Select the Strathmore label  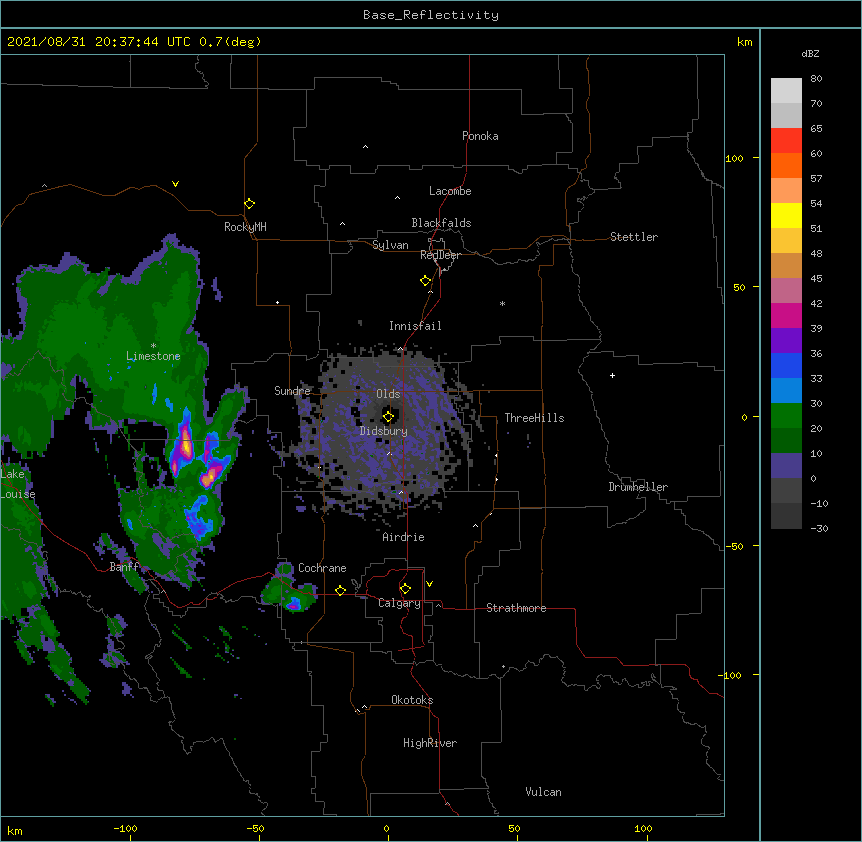[x=516, y=608]
